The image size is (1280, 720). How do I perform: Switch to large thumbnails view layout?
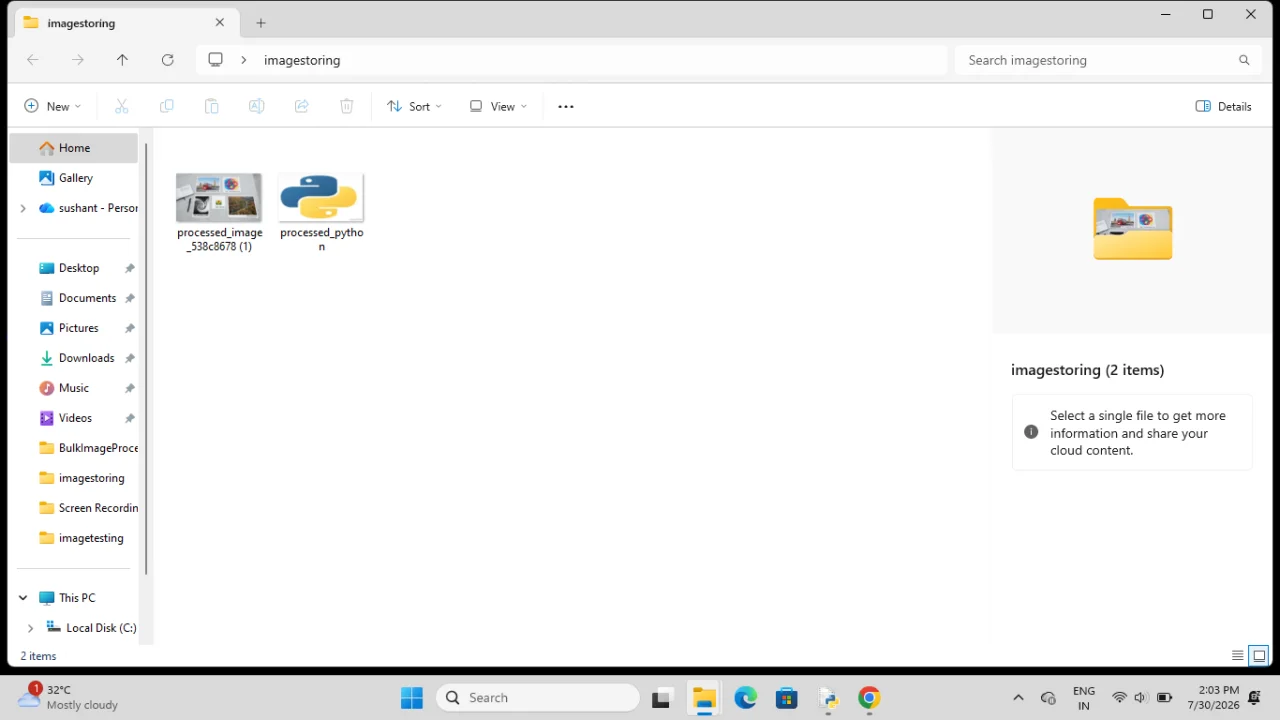point(1260,656)
